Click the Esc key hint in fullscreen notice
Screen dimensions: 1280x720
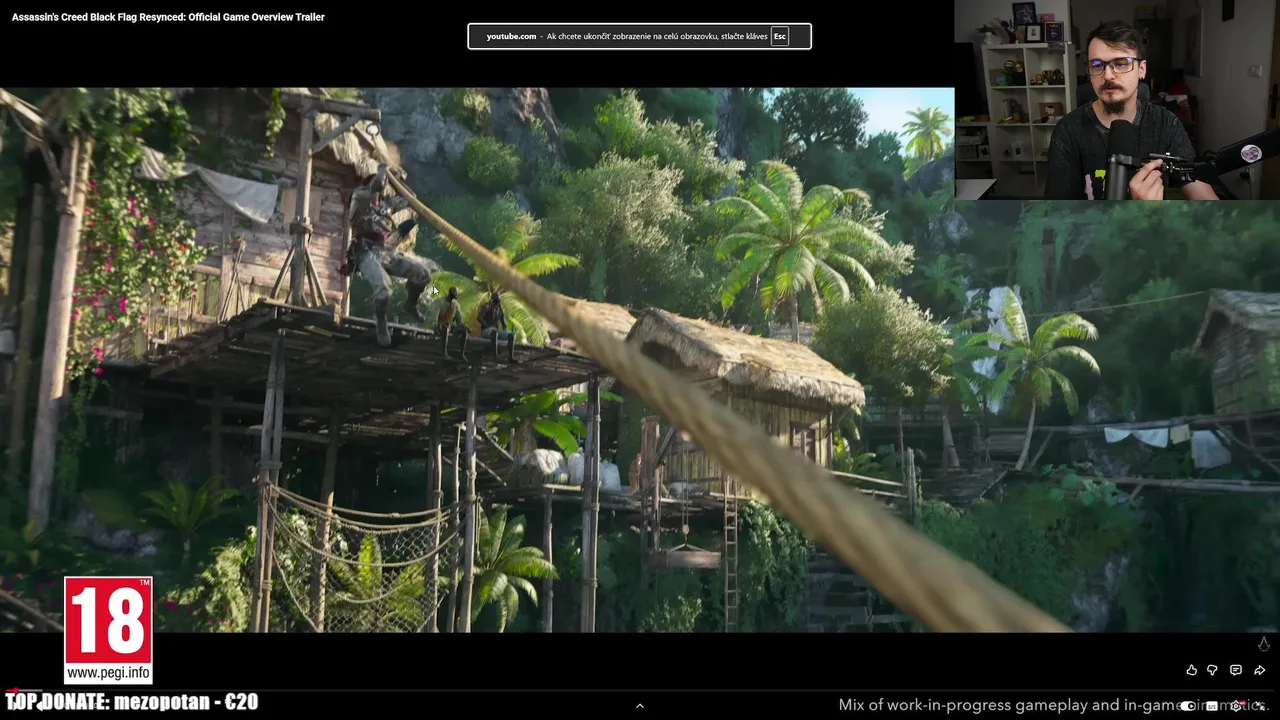pyautogui.click(x=780, y=36)
